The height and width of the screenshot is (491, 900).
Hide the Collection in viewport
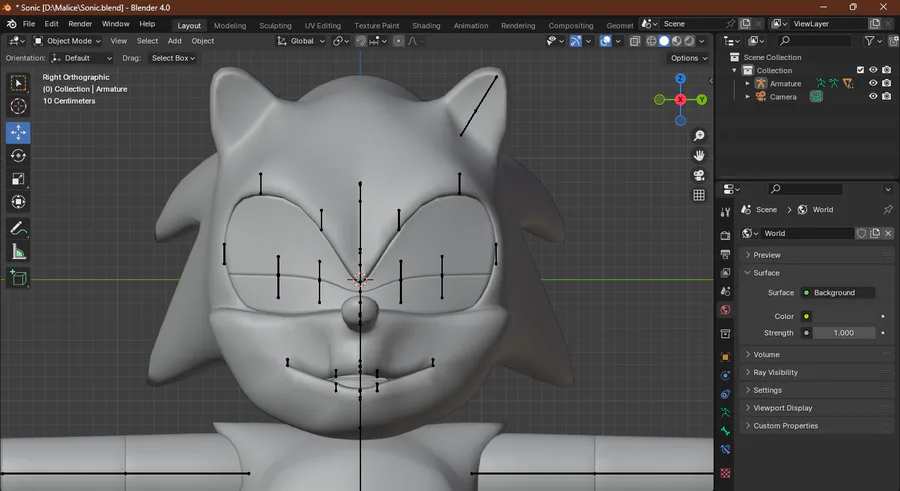(873, 70)
